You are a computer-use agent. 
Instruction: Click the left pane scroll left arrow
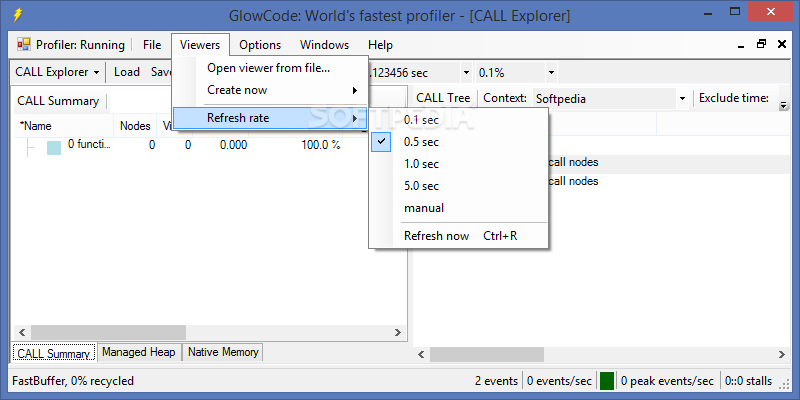click(x=22, y=333)
